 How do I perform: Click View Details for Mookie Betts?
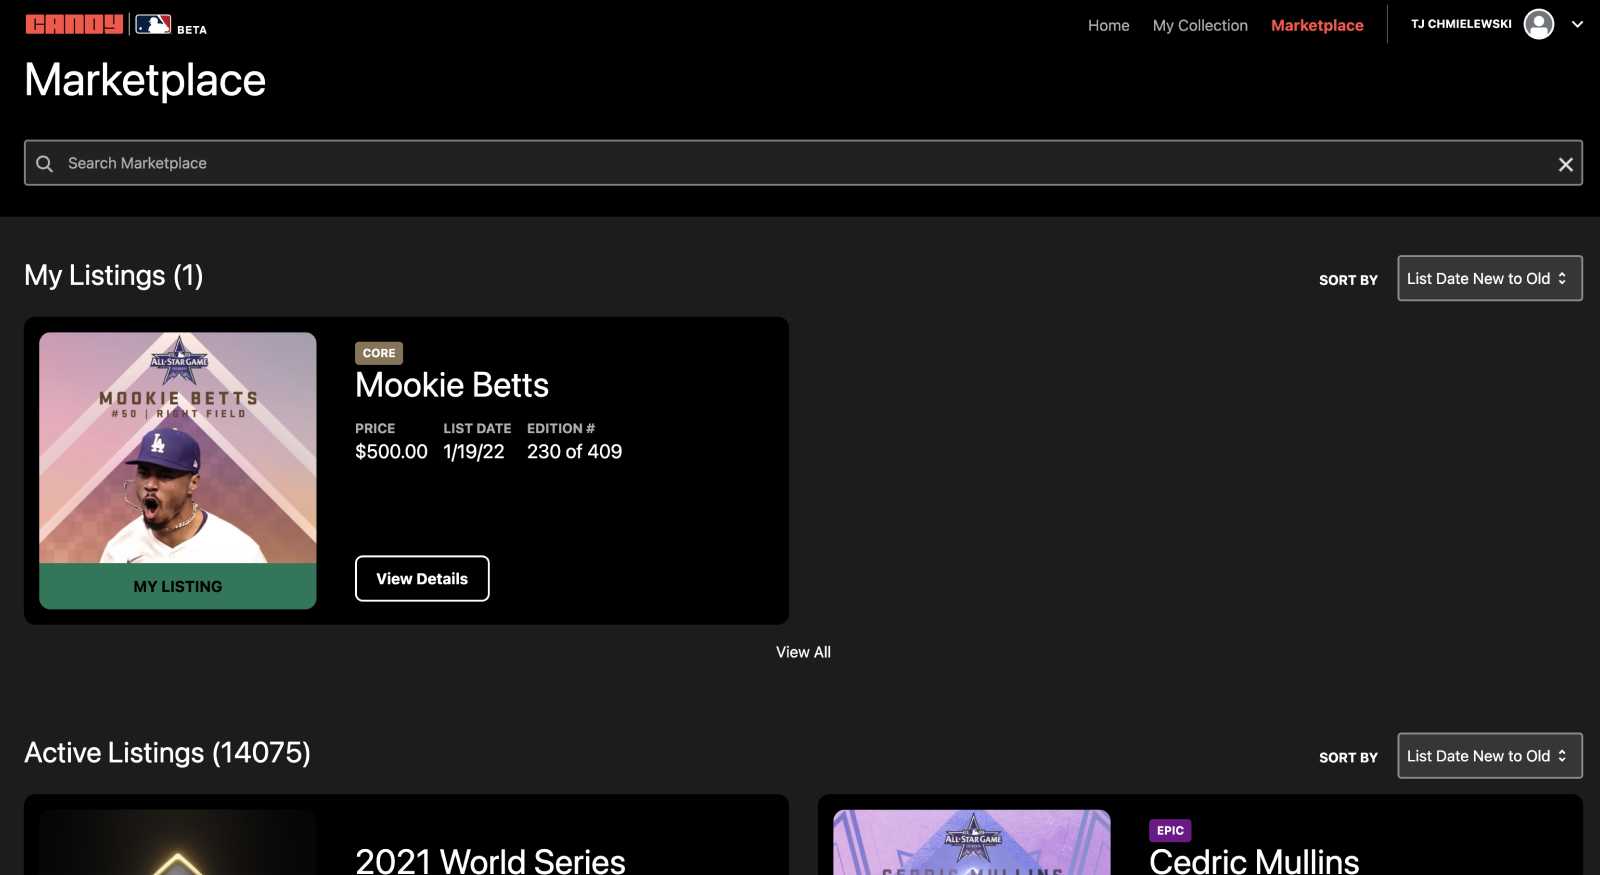pyautogui.click(x=422, y=579)
